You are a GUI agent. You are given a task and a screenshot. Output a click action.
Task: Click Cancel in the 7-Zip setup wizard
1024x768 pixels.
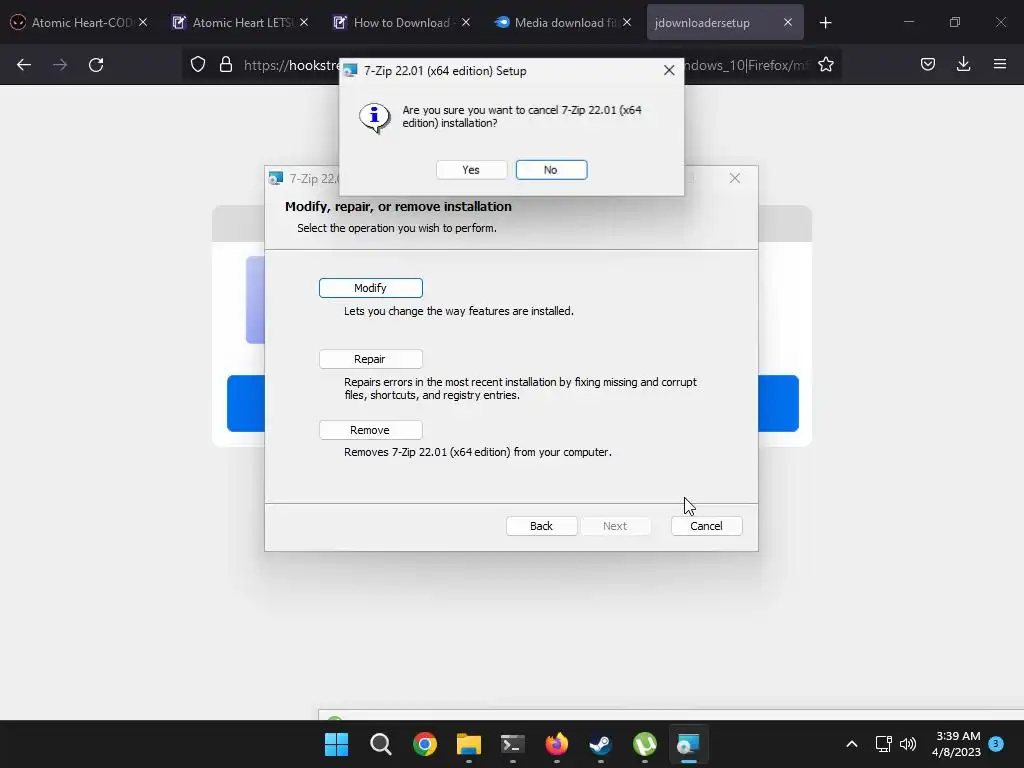(x=707, y=526)
